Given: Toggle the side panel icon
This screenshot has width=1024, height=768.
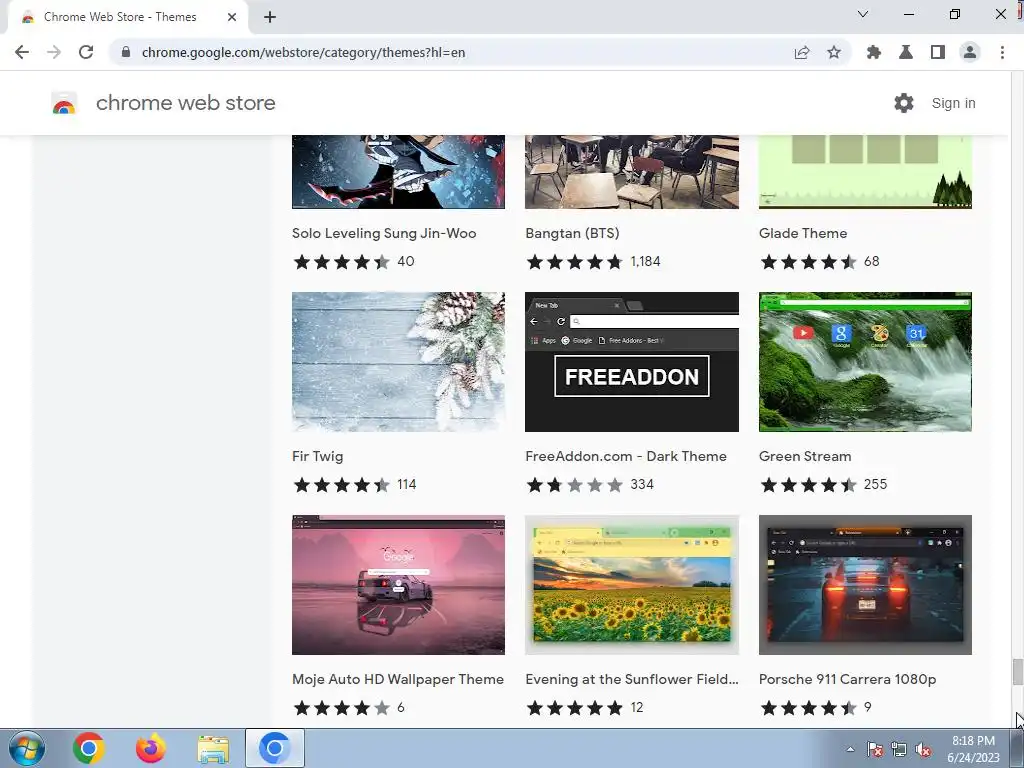Looking at the screenshot, I should pos(938,52).
